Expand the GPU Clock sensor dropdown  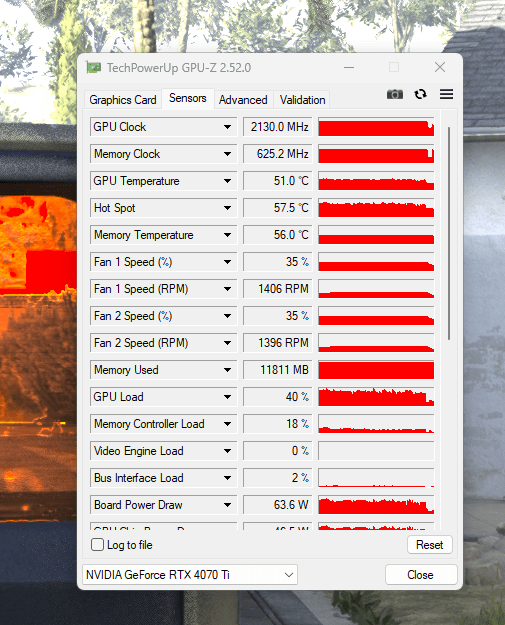coord(227,127)
